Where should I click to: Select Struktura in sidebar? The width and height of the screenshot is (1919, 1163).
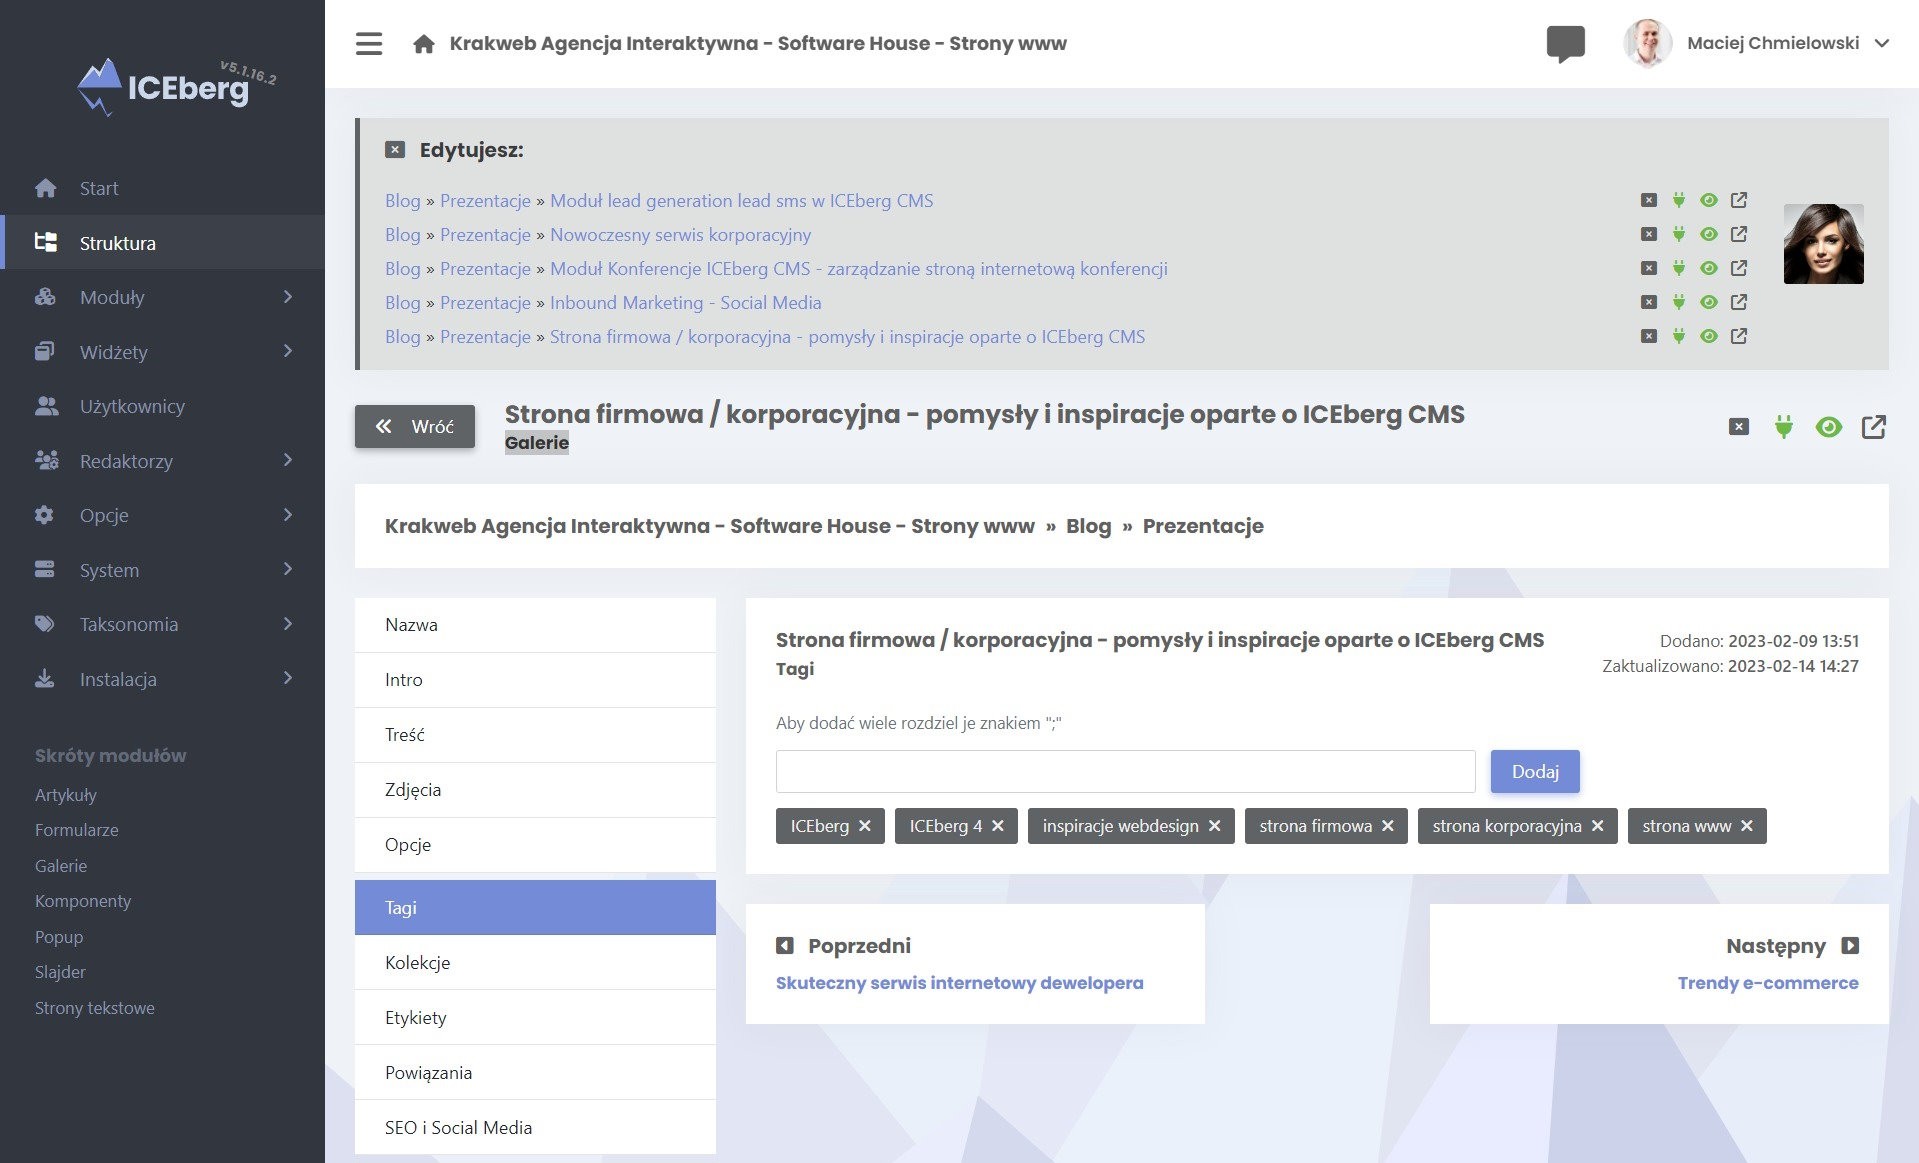162,243
